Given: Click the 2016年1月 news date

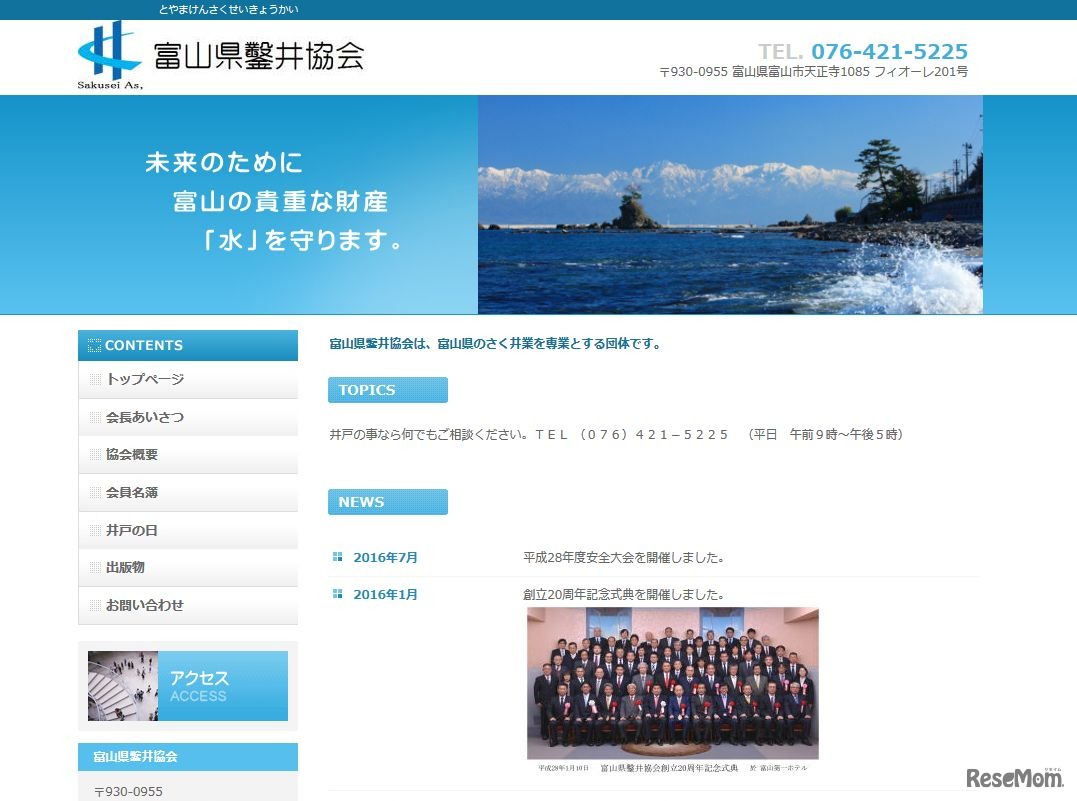Looking at the screenshot, I should click(385, 594).
